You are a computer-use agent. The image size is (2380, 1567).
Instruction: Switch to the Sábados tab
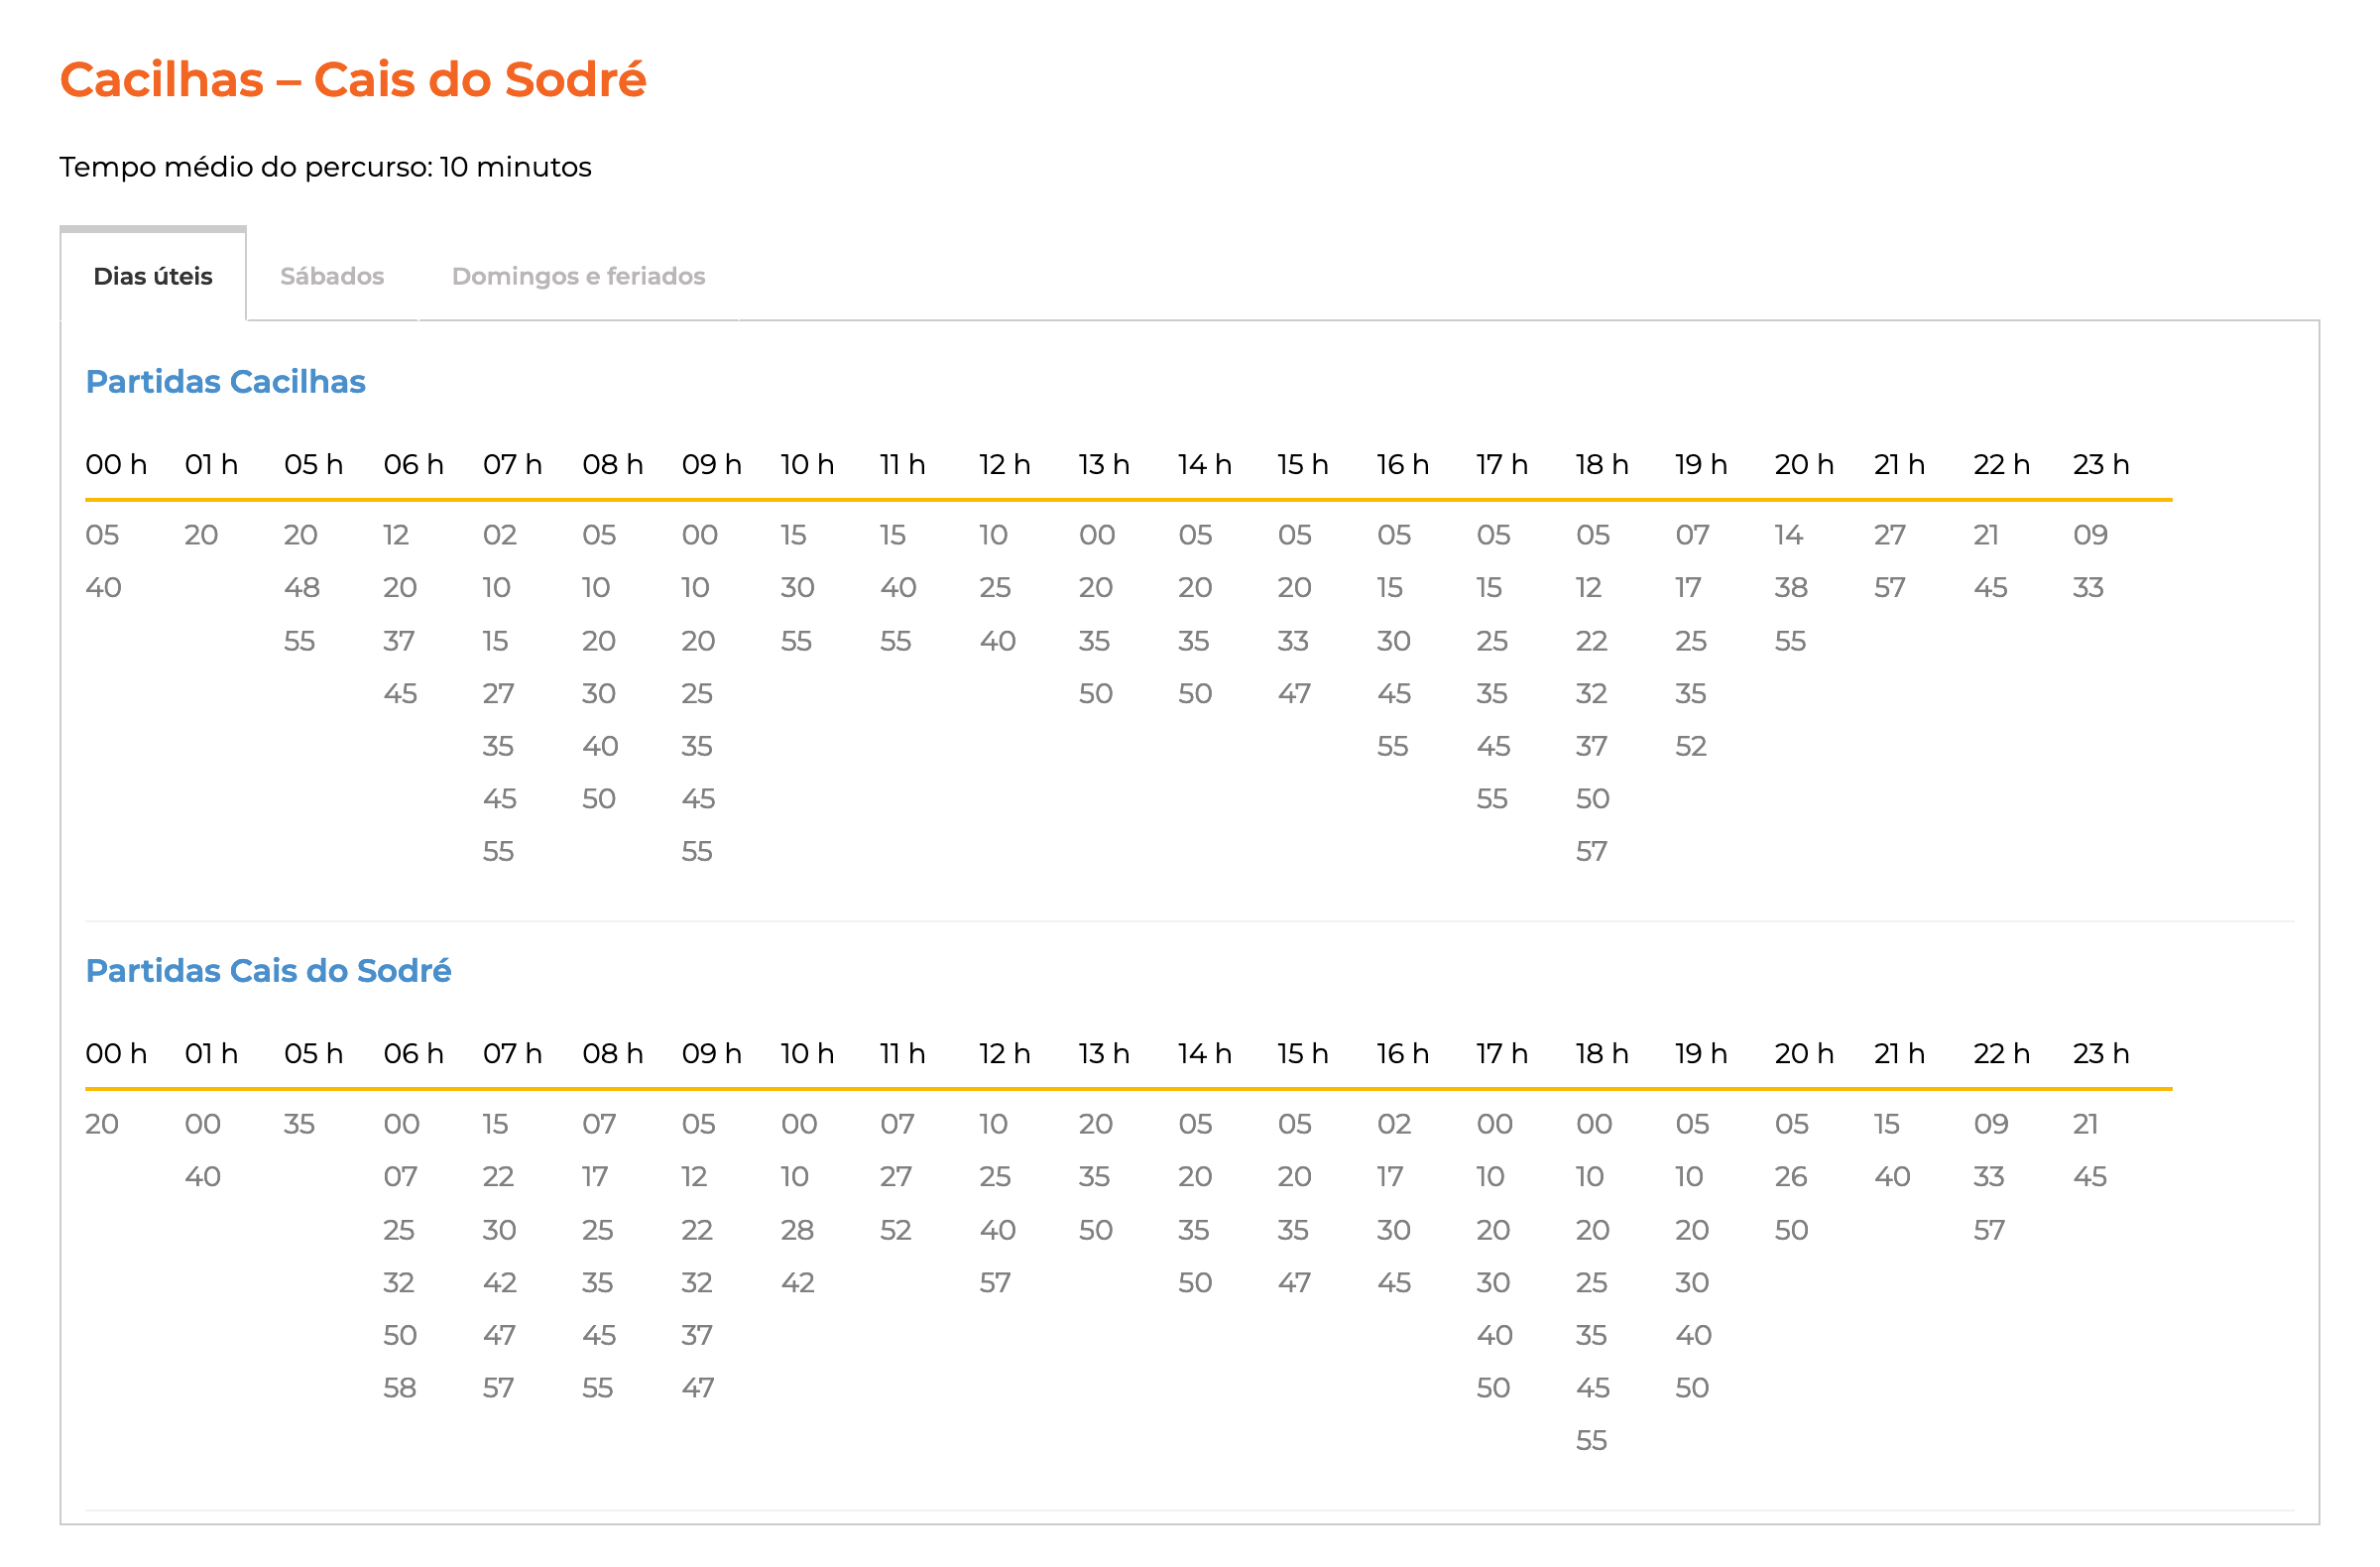pyautogui.click(x=332, y=276)
